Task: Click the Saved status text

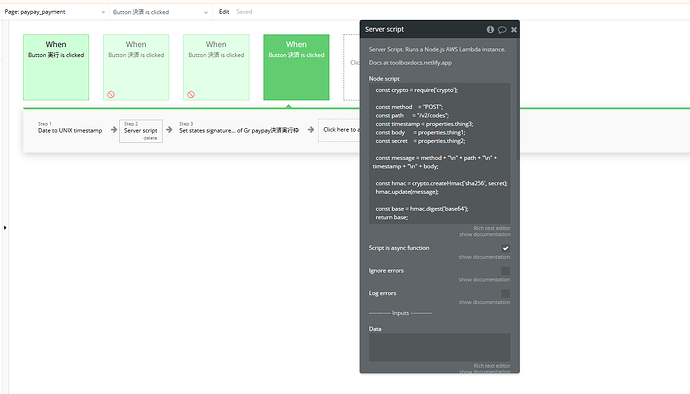Action: 244,12
